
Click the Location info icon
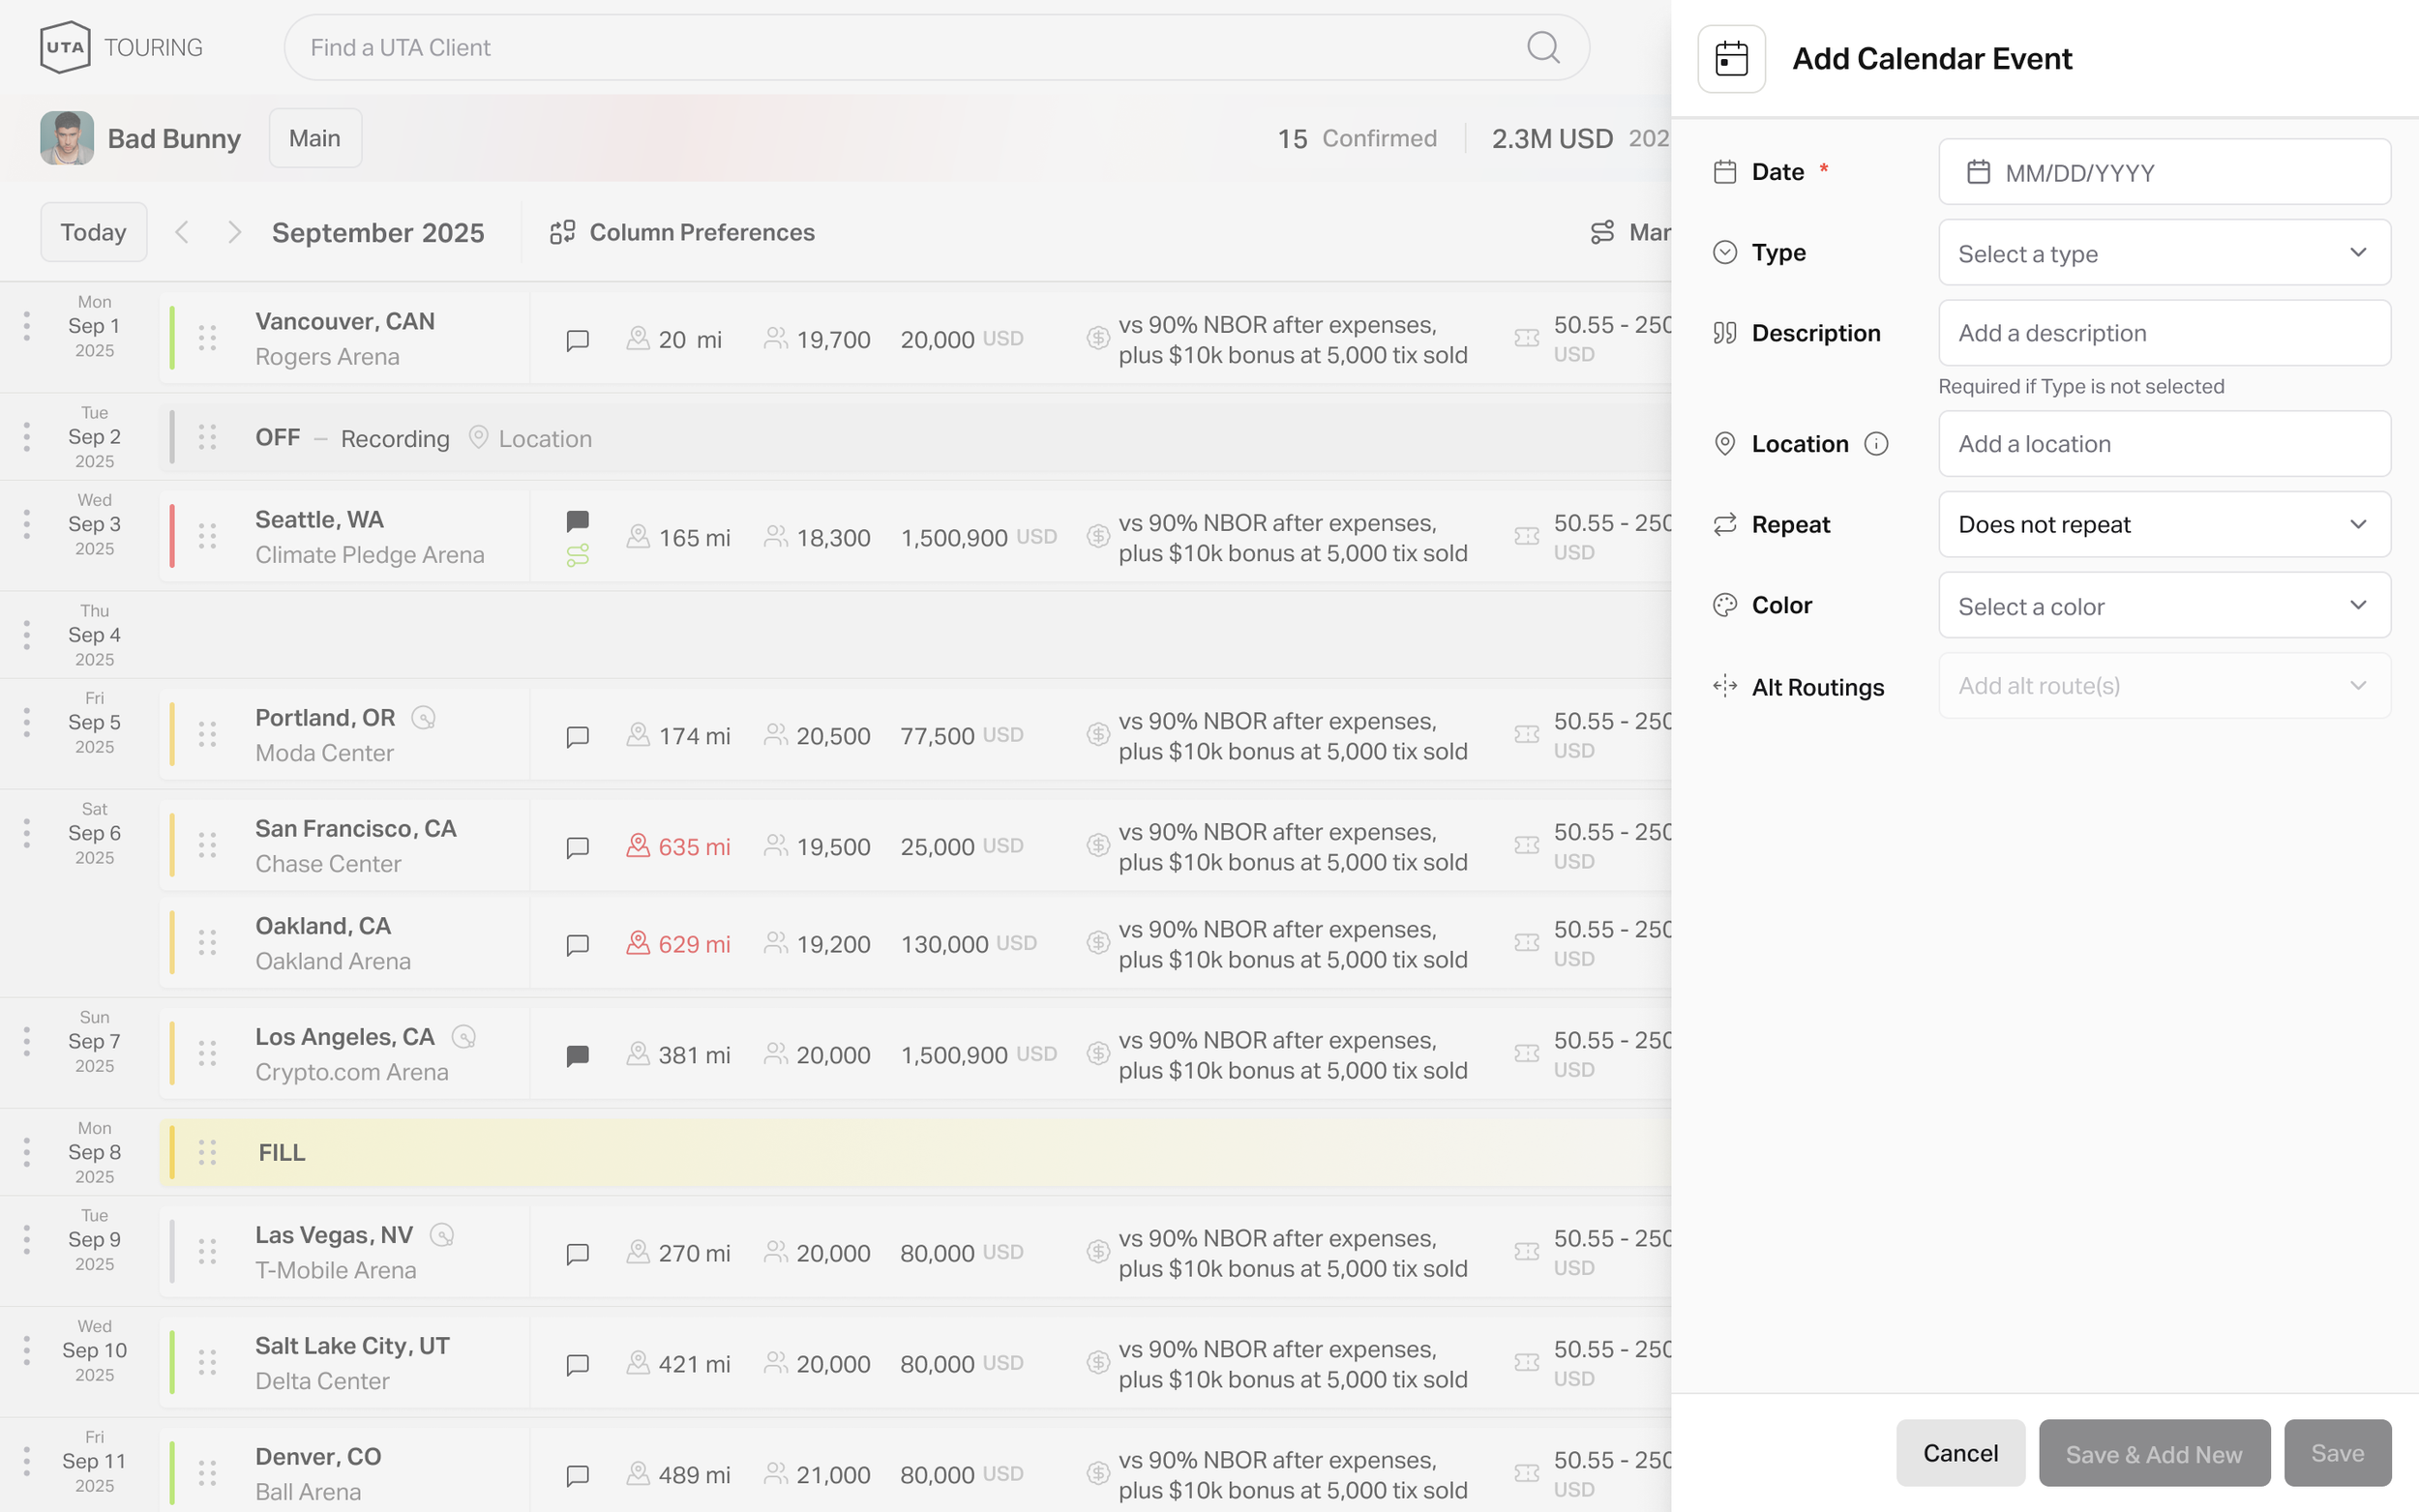(1876, 444)
